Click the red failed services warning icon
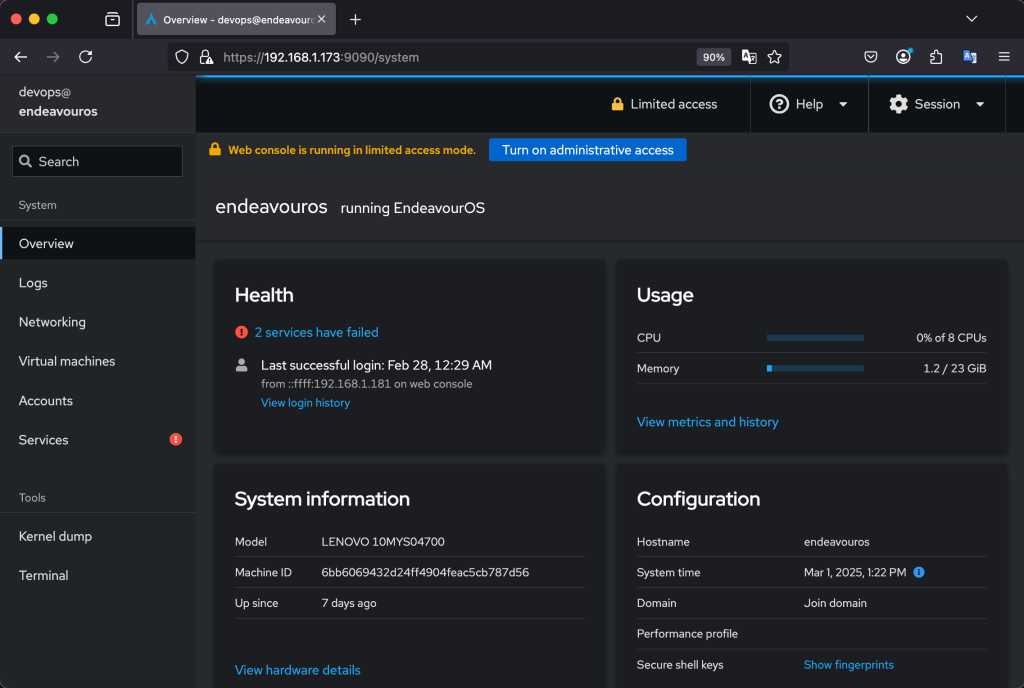Screen dimensions: 1024x688 click(x=242, y=332)
